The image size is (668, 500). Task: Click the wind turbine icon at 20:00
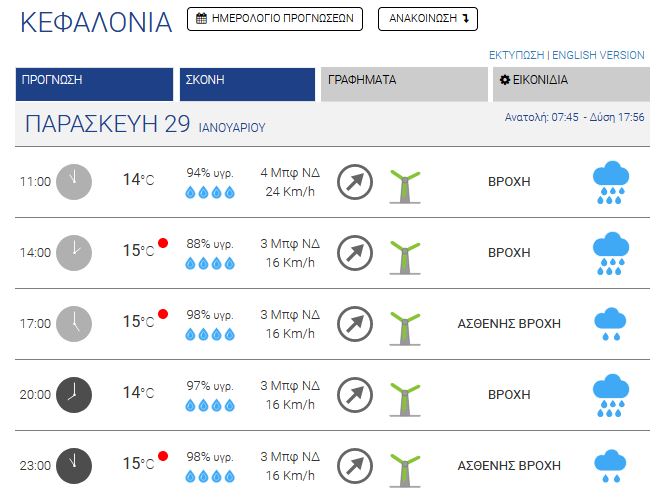point(405,399)
